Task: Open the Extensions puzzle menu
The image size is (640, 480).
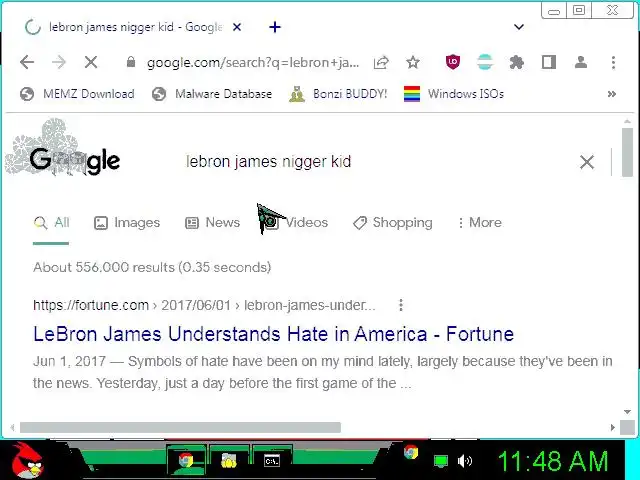Action: tap(517, 62)
